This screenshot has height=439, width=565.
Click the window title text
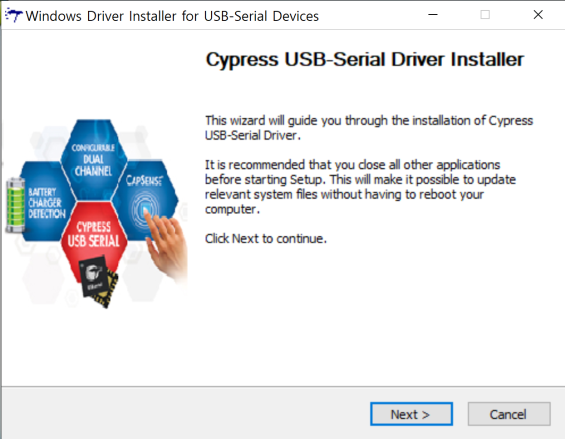click(x=172, y=16)
